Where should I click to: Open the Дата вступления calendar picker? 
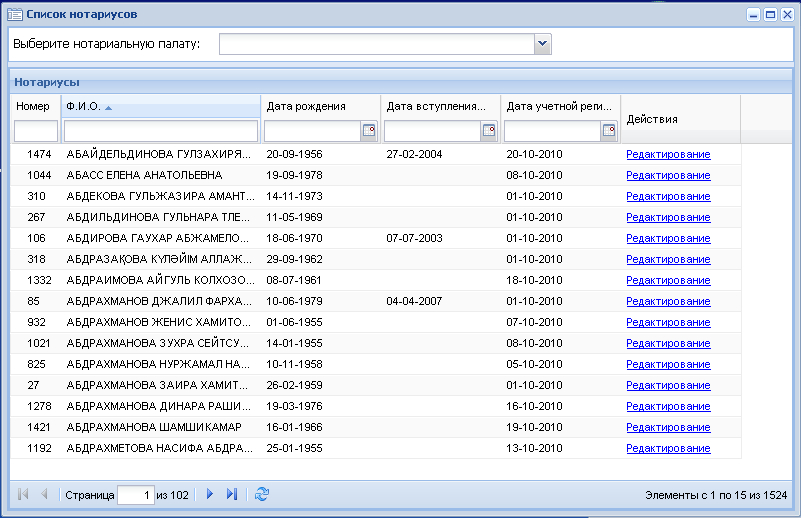click(x=489, y=131)
